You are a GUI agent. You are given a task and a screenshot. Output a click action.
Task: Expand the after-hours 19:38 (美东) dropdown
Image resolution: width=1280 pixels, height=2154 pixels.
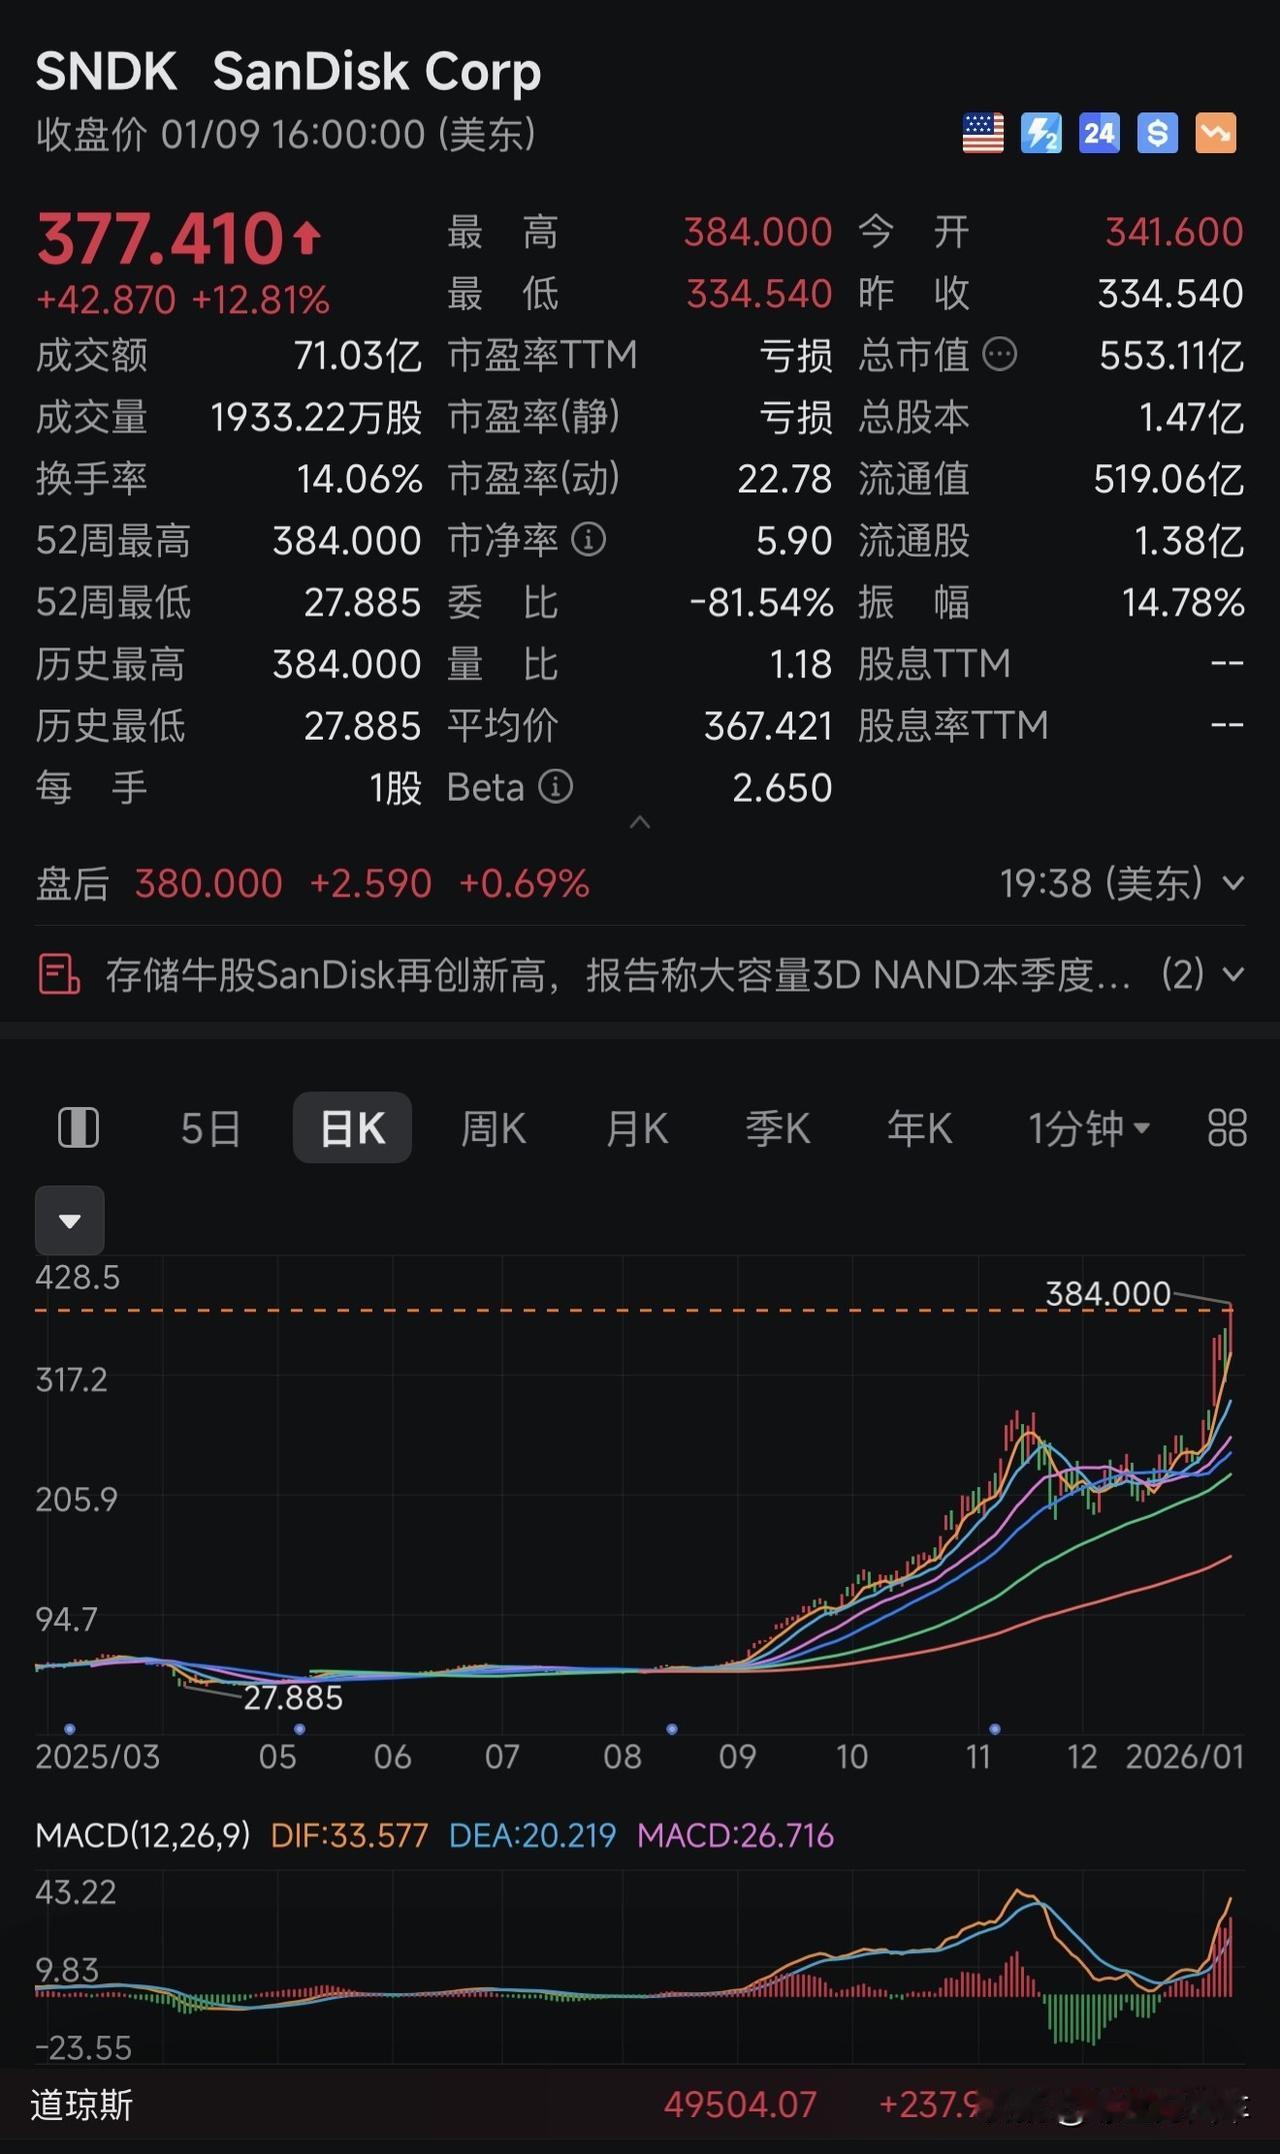[x=1234, y=884]
